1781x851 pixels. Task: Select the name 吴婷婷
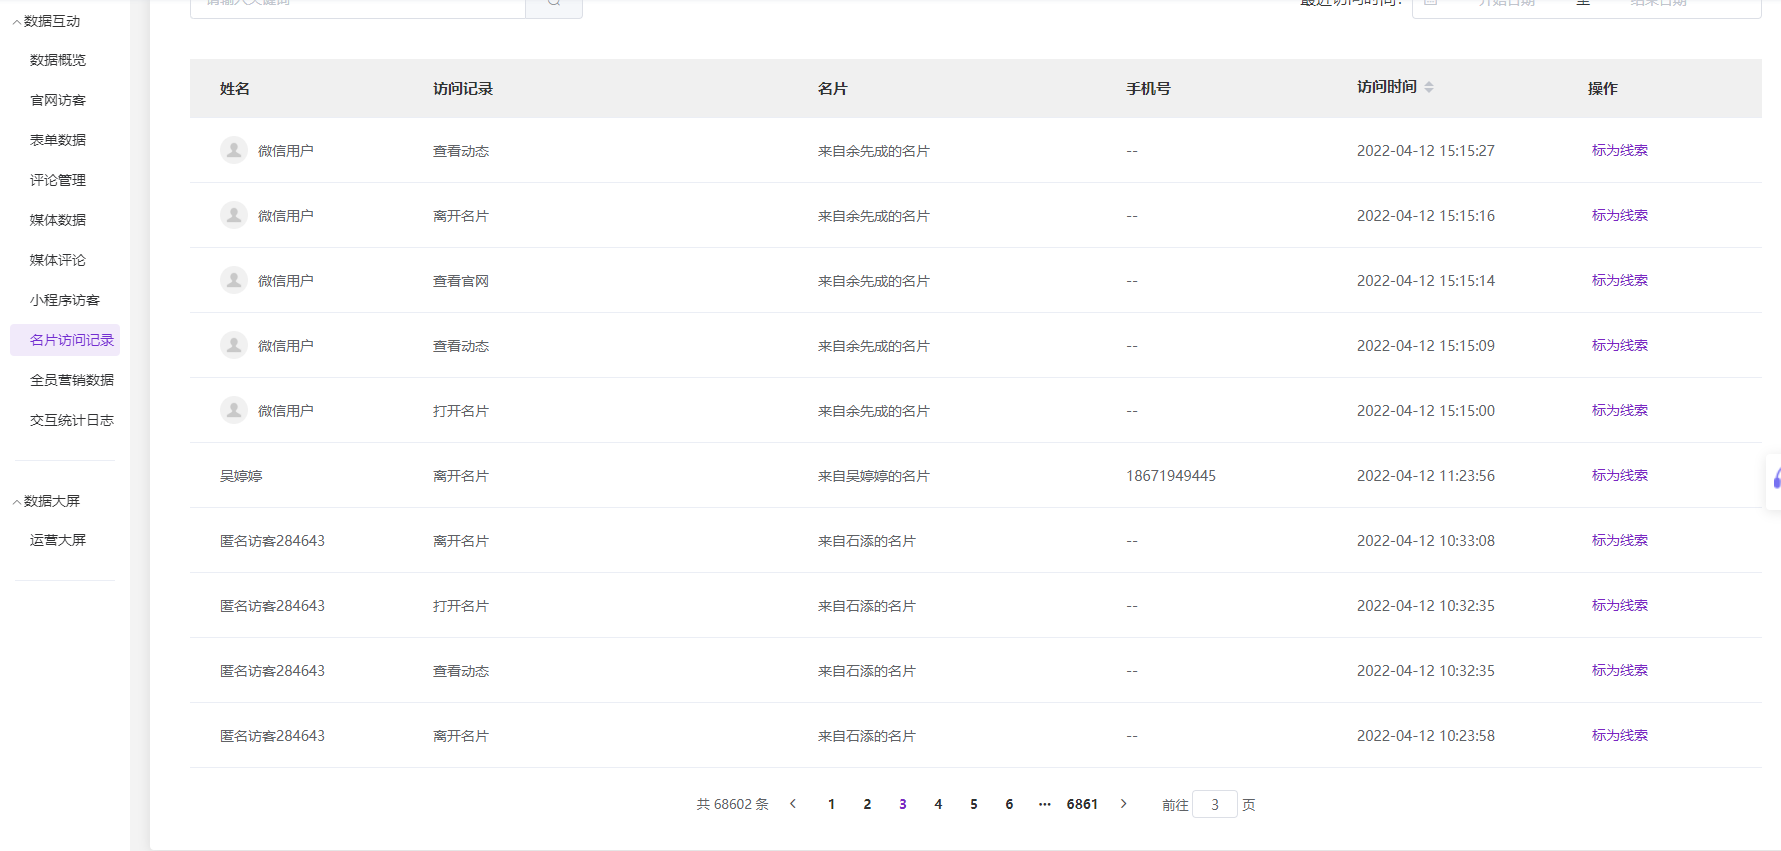(241, 476)
